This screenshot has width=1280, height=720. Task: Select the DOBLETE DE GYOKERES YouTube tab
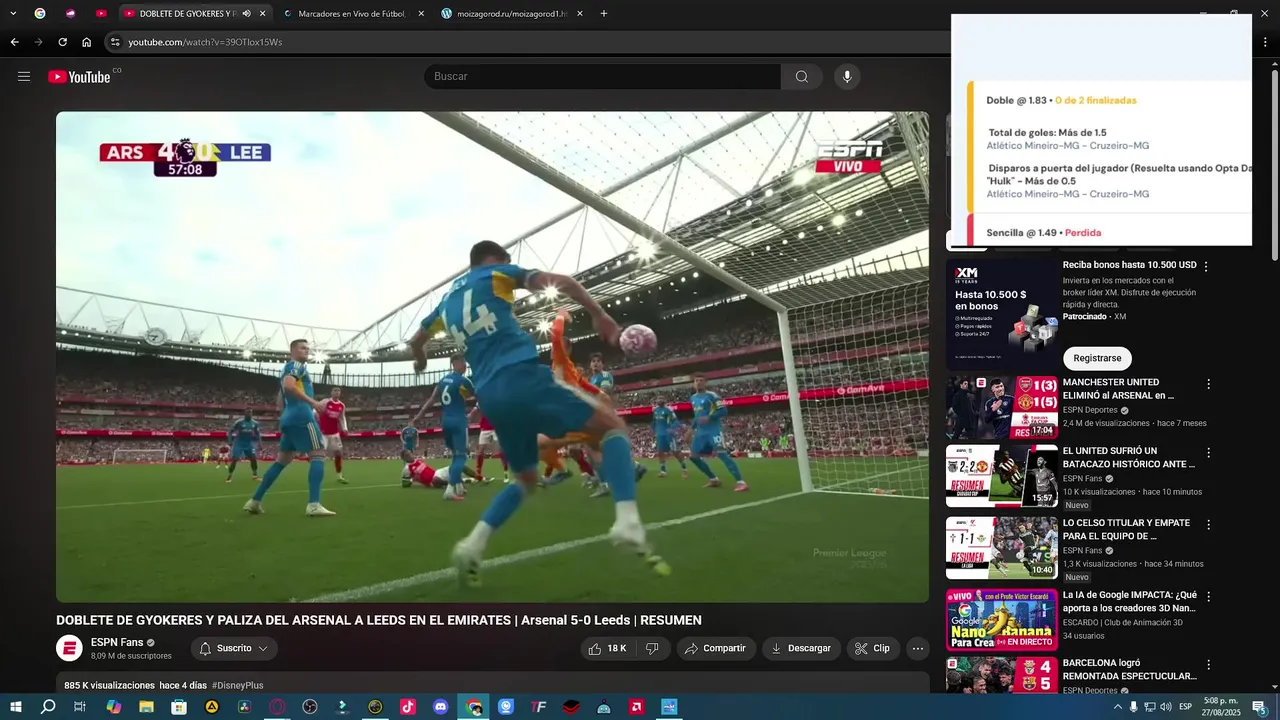[195, 14]
